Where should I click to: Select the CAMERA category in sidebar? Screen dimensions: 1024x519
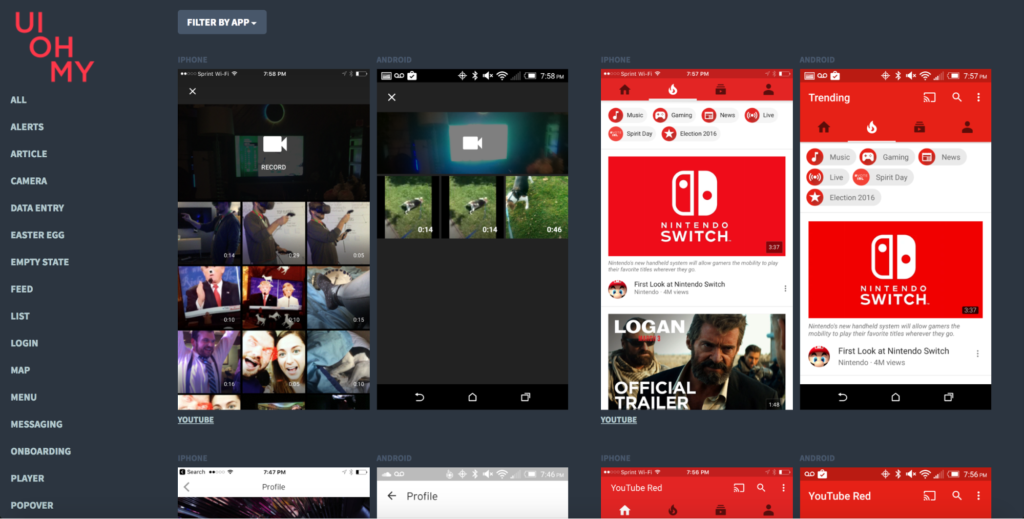coord(28,181)
